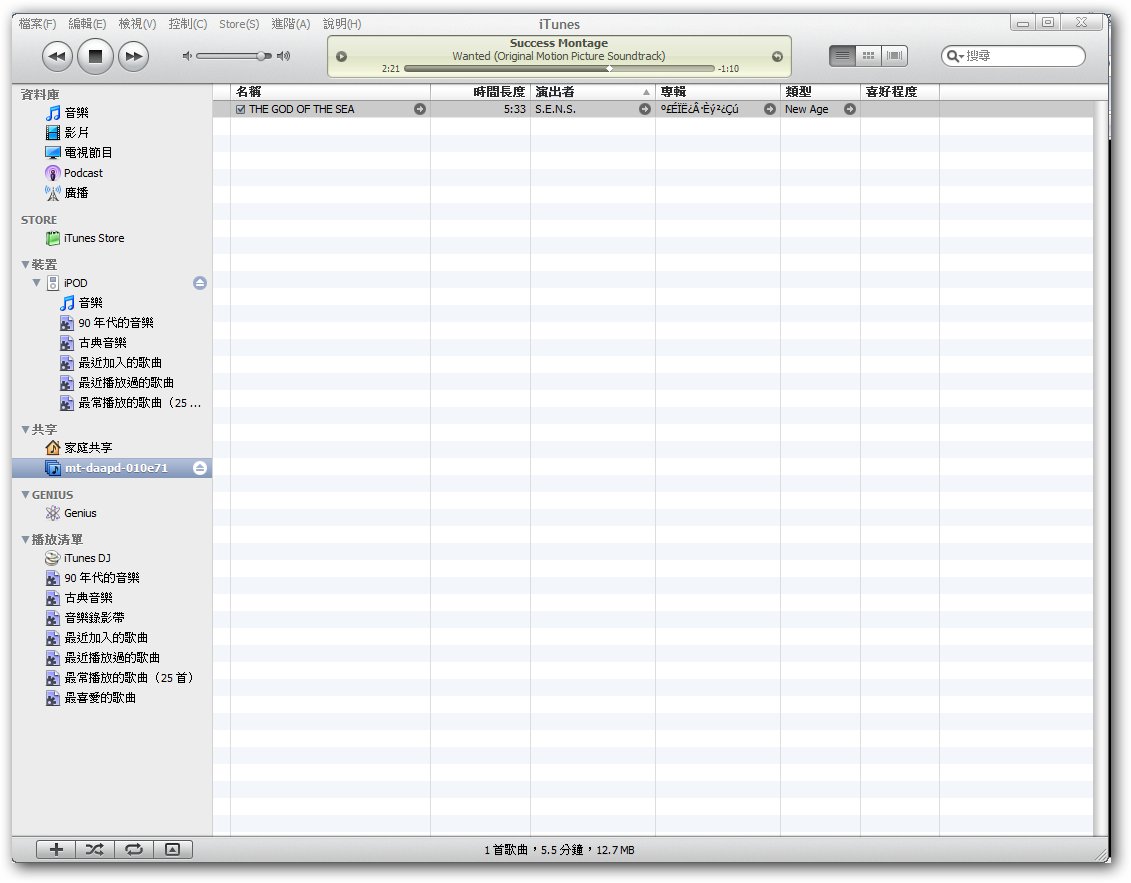Stop the playing song

coord(95,56)
